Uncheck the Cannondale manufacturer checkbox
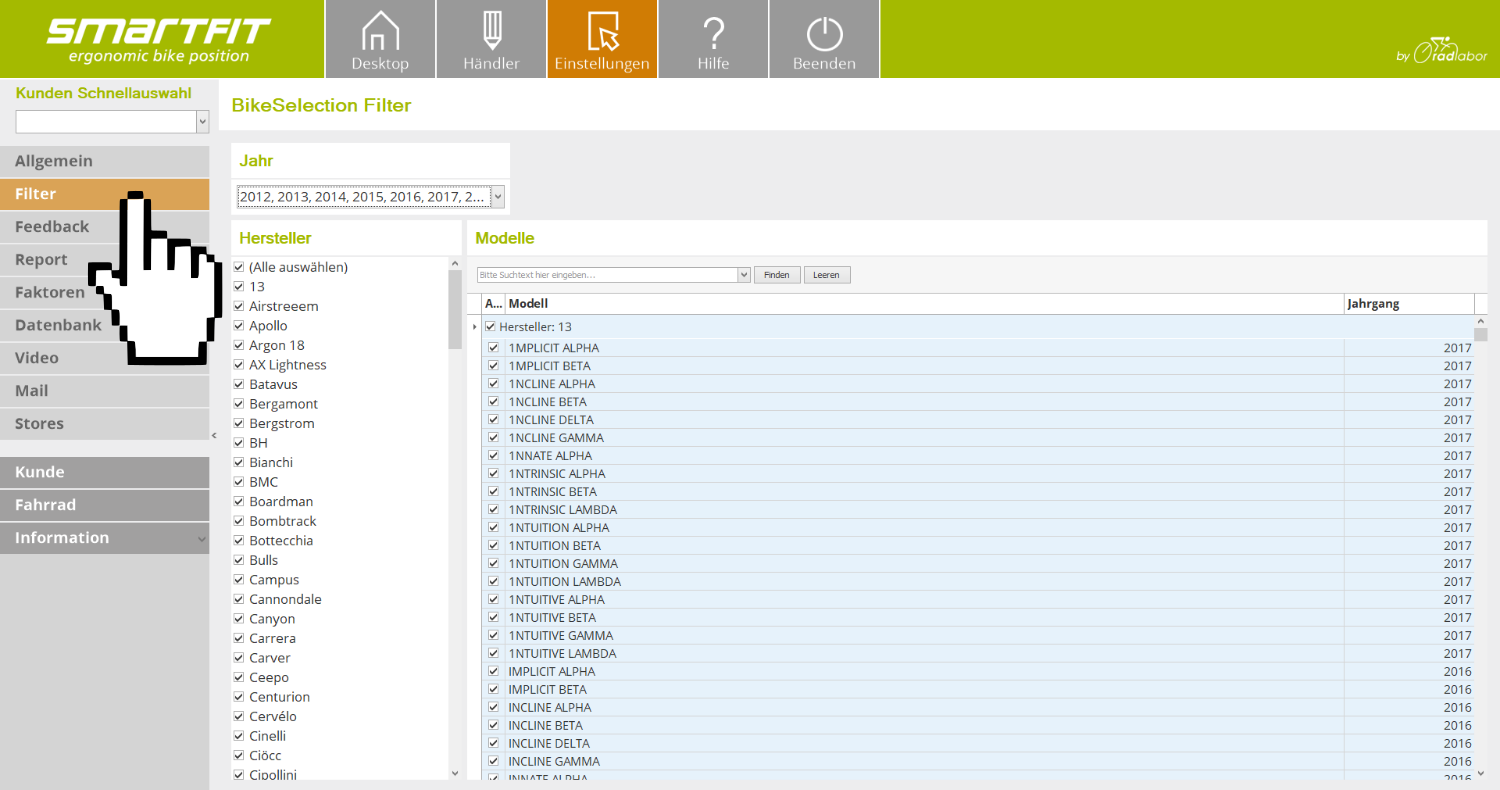The image size is (1500, 790). [x=239, y=599]
